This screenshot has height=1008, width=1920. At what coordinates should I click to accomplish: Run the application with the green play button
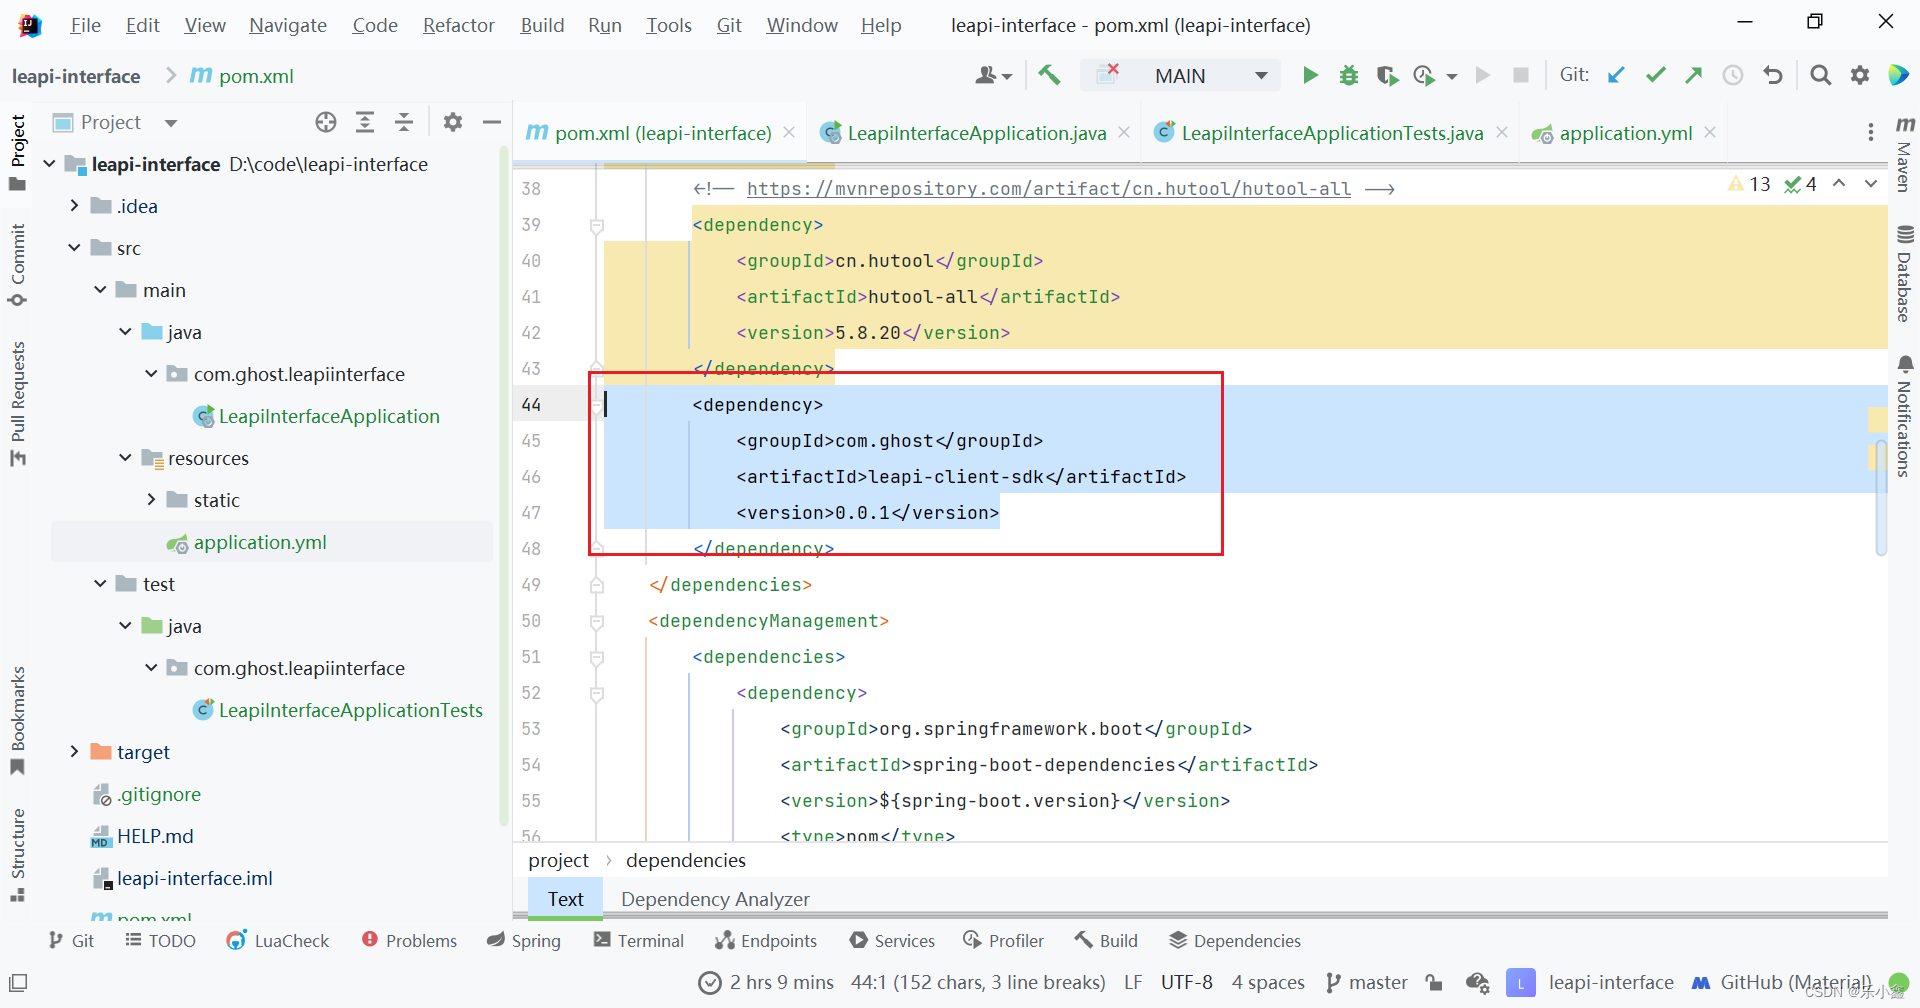[x=1310, y=75]
